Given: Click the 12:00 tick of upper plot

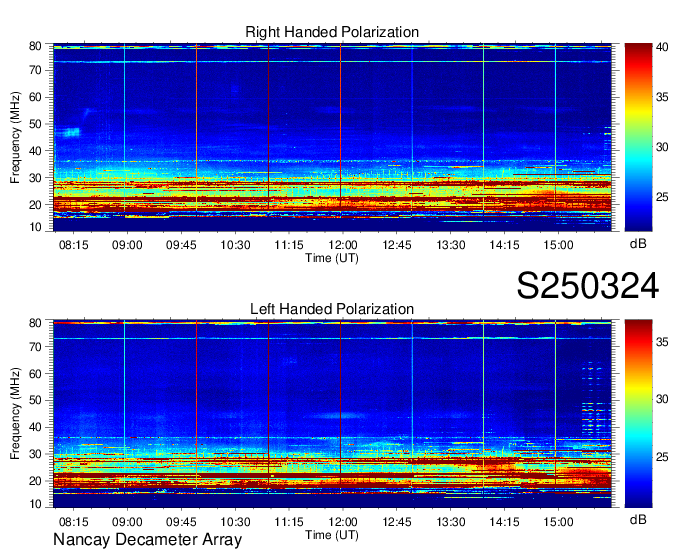Looking at the screenshot, I should coord(343,245).
